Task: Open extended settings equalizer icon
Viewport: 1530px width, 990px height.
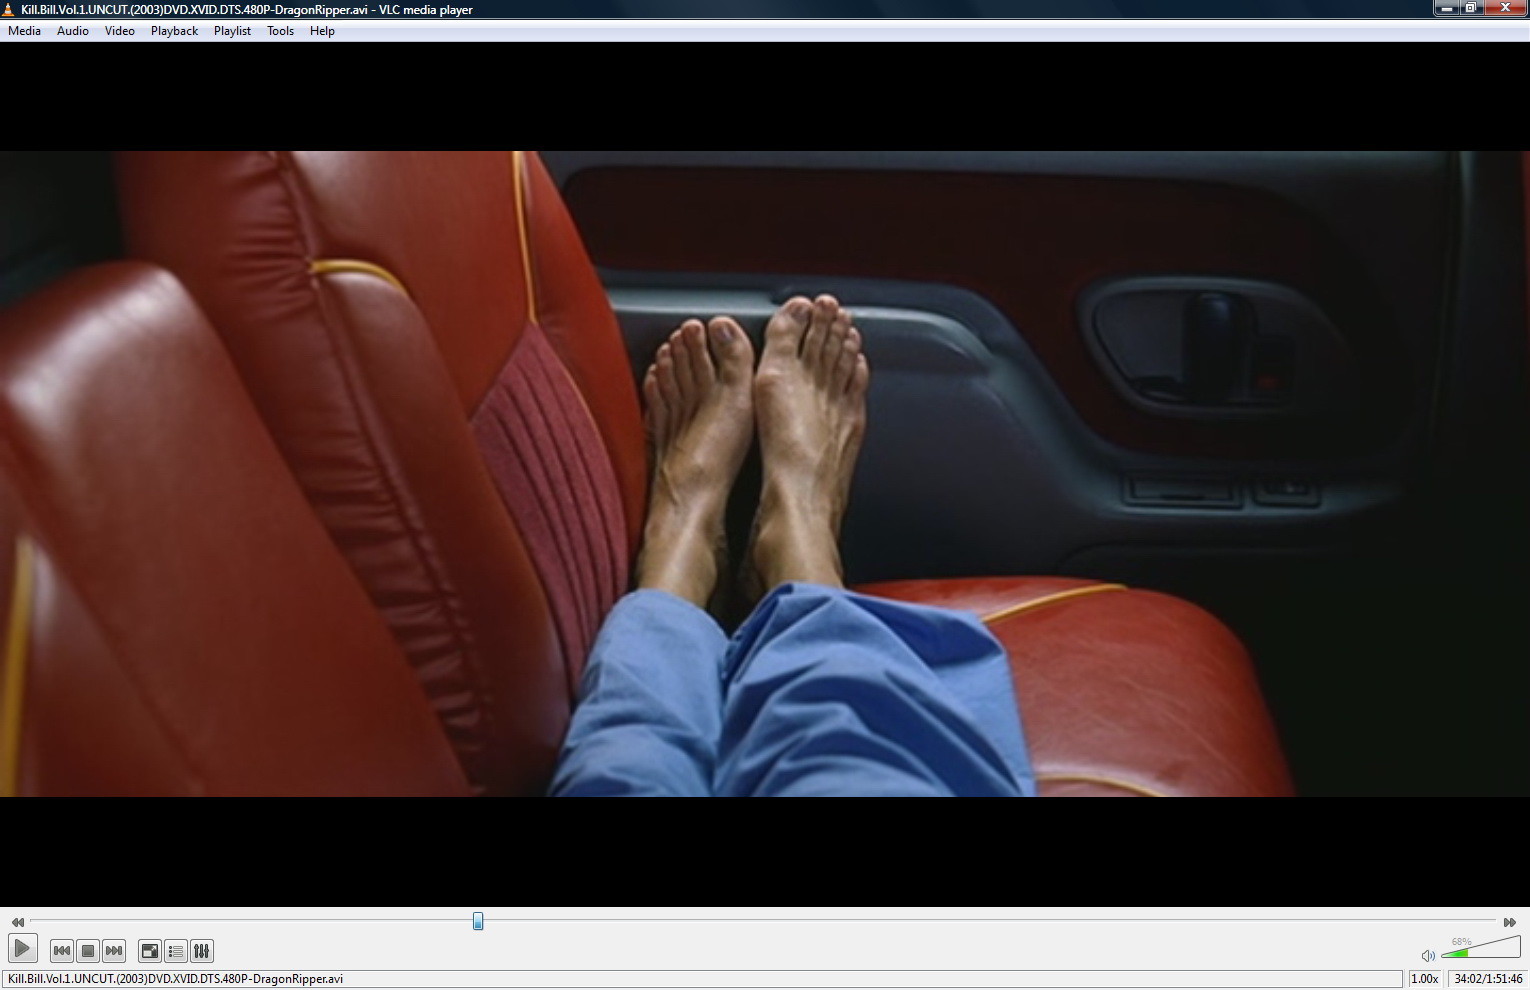Action: click(202, 951)
